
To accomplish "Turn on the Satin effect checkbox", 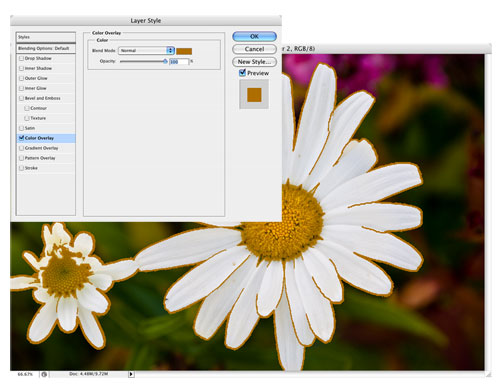I will [22, 128].
